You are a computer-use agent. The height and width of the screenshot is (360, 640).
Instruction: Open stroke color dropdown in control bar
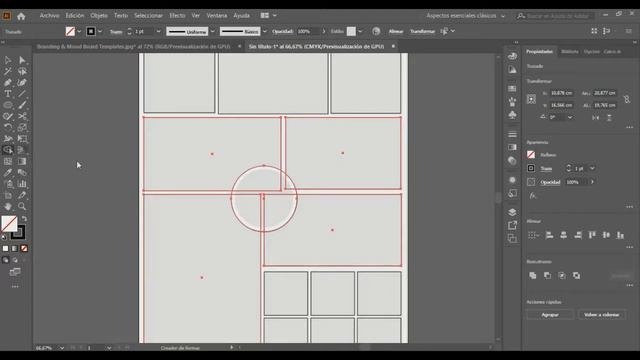coord(100,31)
